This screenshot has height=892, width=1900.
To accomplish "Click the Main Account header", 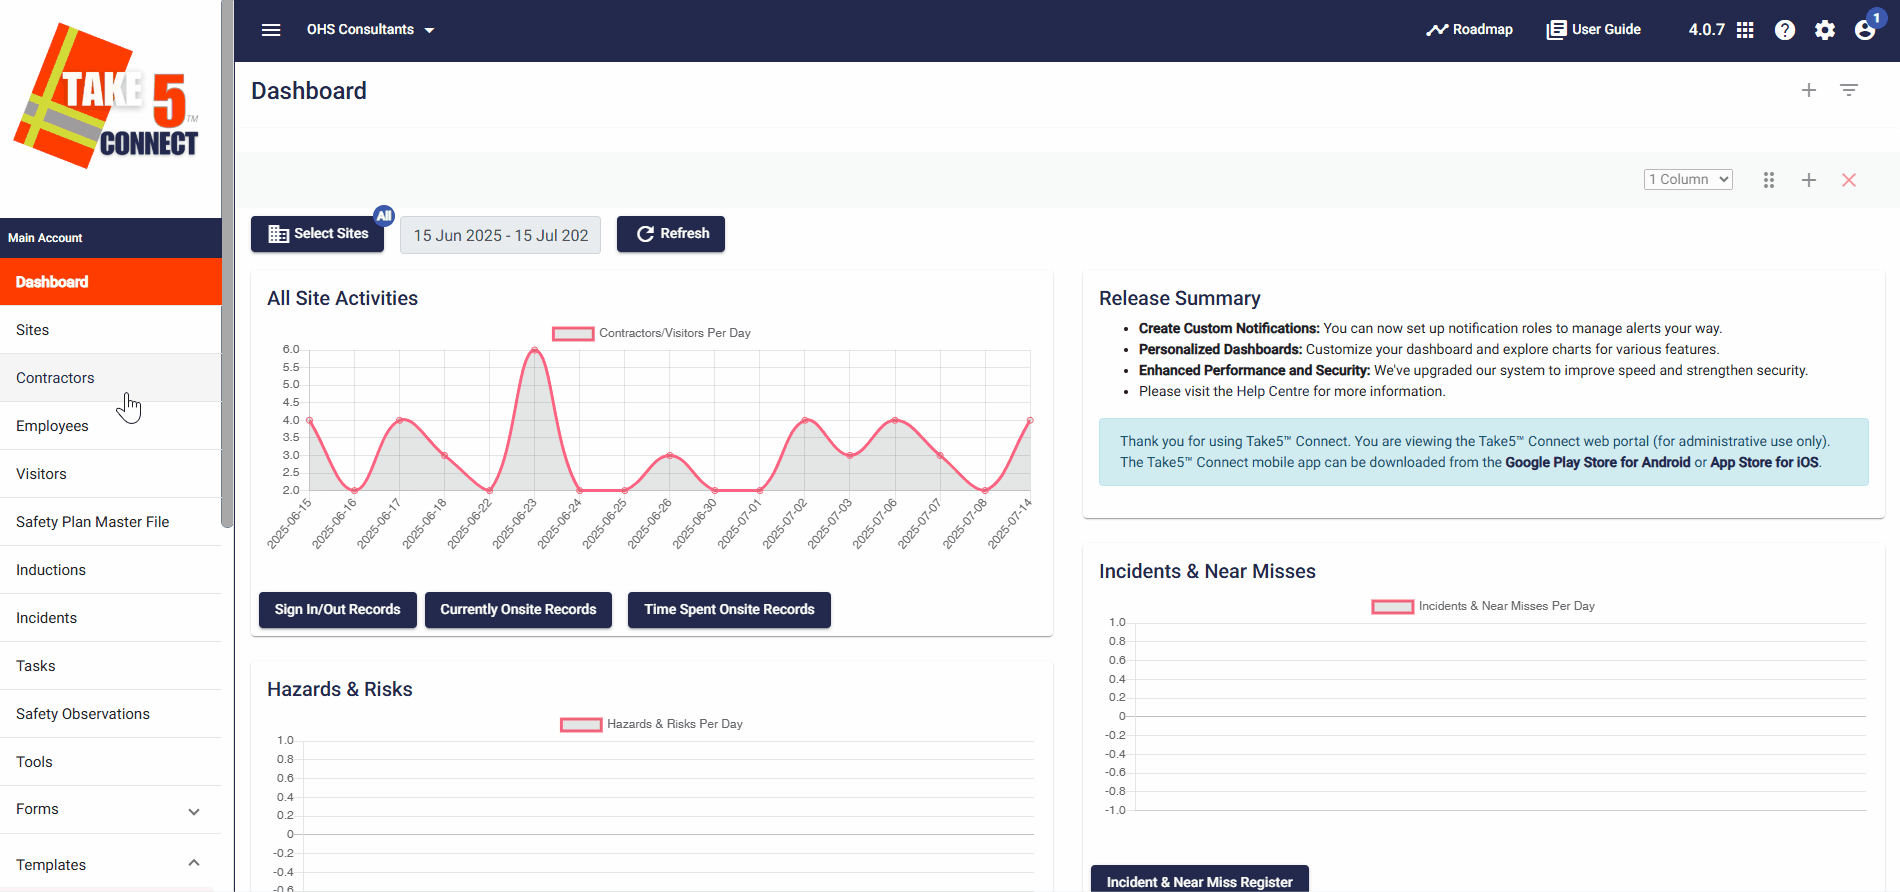I will click(x=111, y=238).
